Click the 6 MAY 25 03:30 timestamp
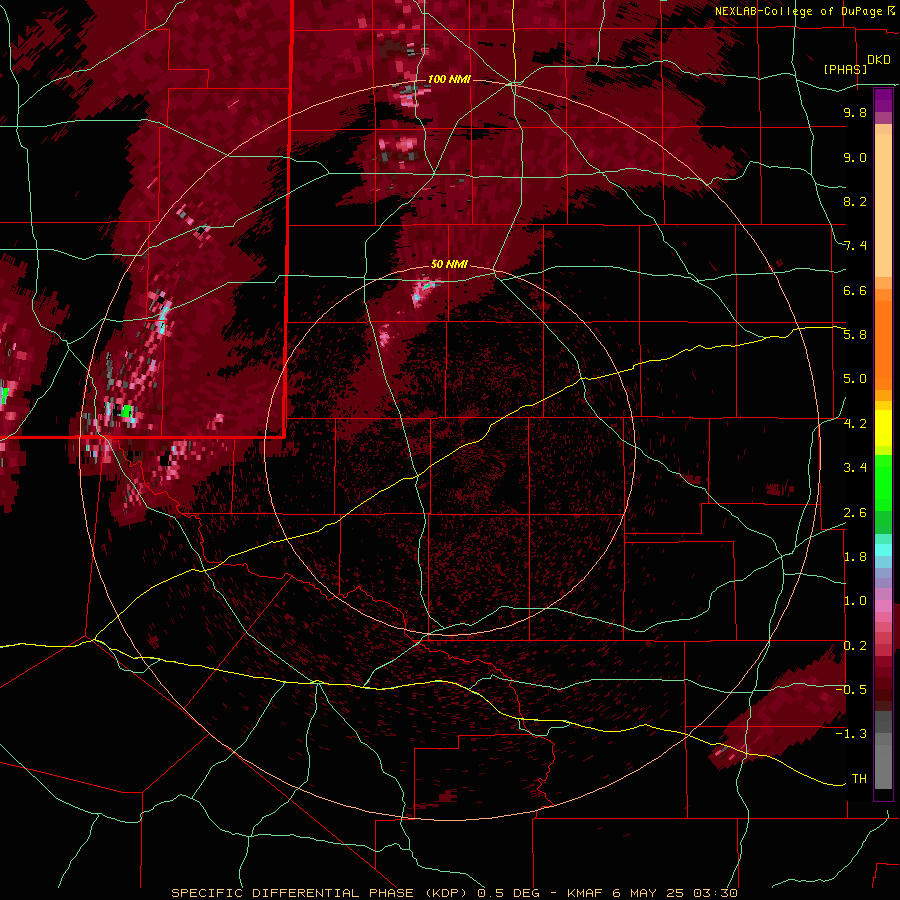 pyautogui.click(x=675, y=893)
